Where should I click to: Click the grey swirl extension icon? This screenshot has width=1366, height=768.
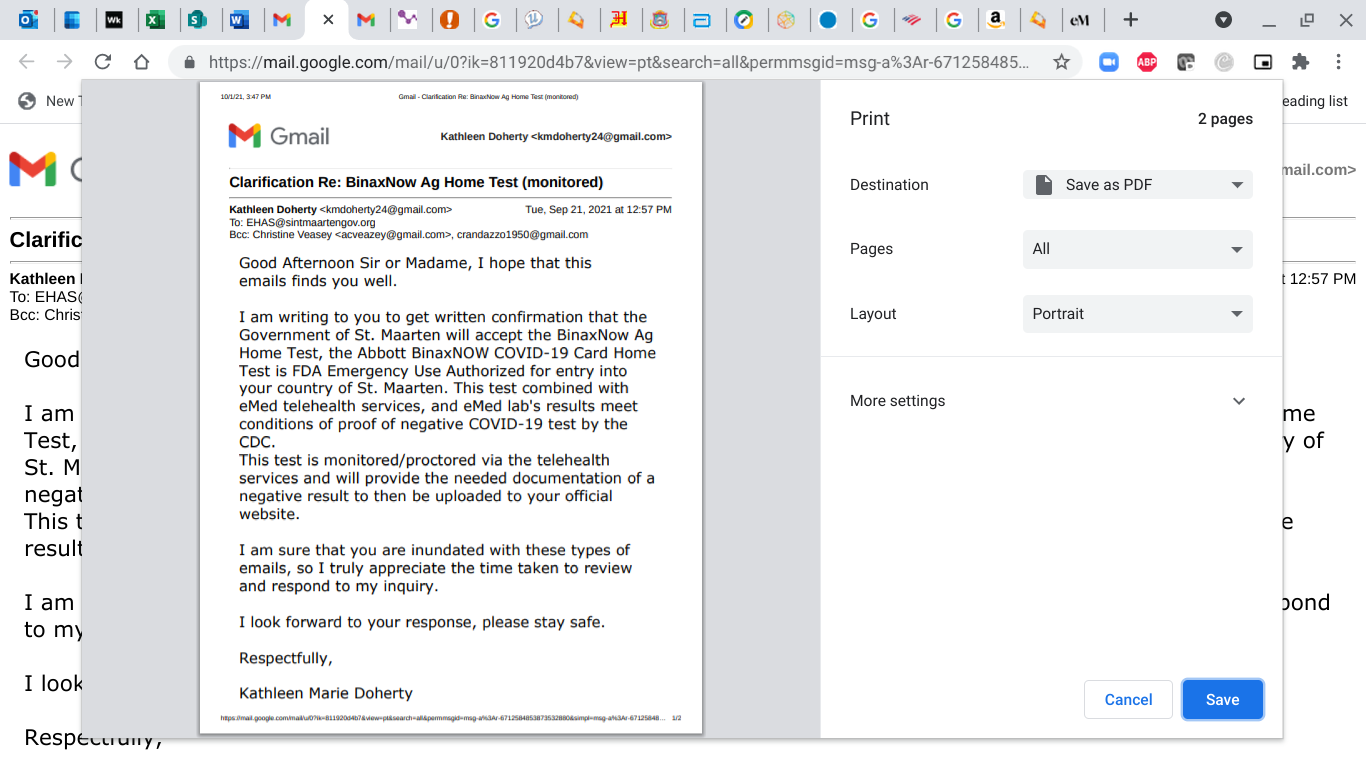coord(1224,62)
